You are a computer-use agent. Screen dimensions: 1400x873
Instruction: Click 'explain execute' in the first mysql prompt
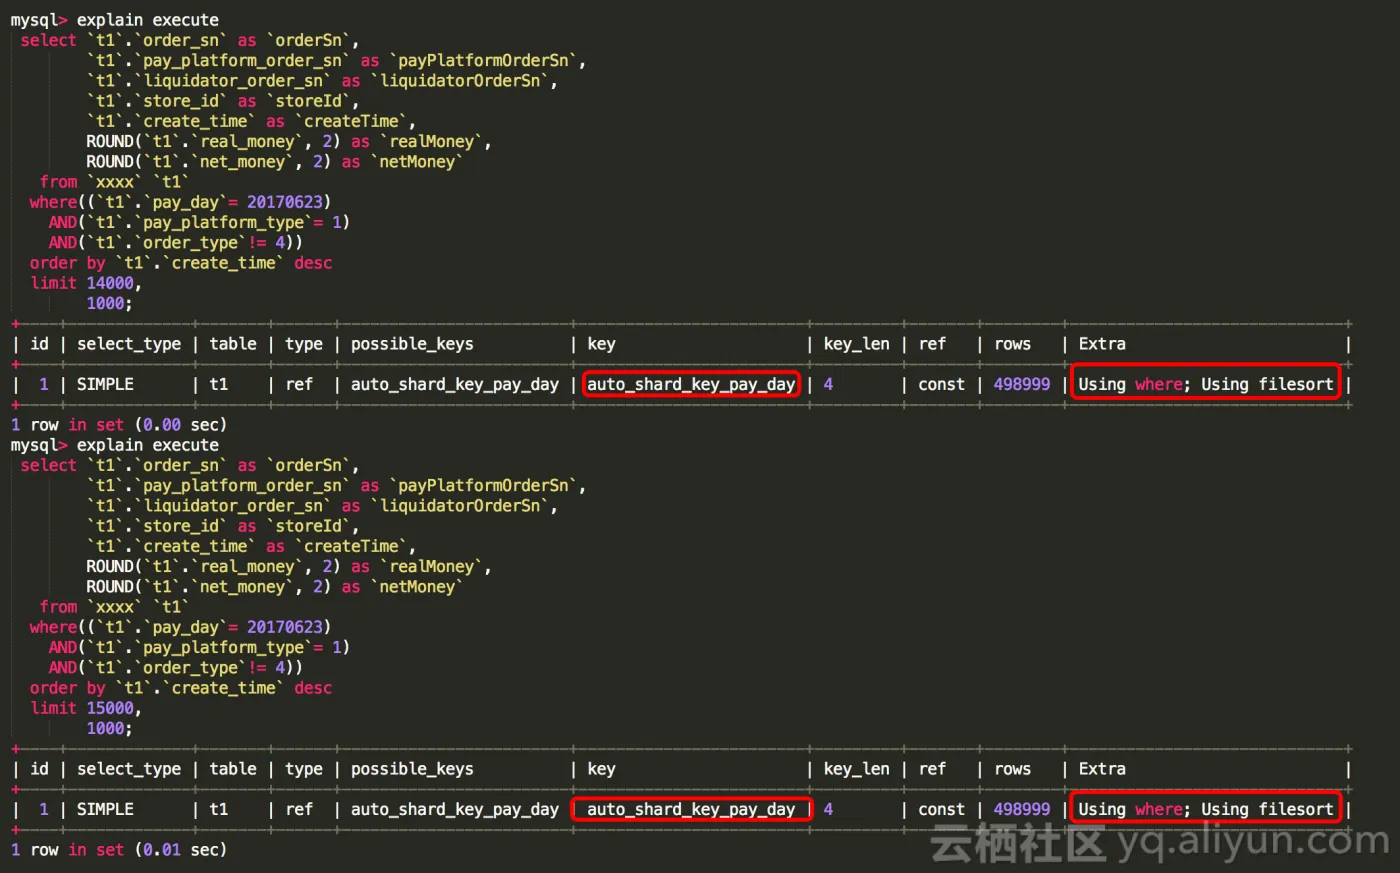pyautogui.click(x=148, y=20)
